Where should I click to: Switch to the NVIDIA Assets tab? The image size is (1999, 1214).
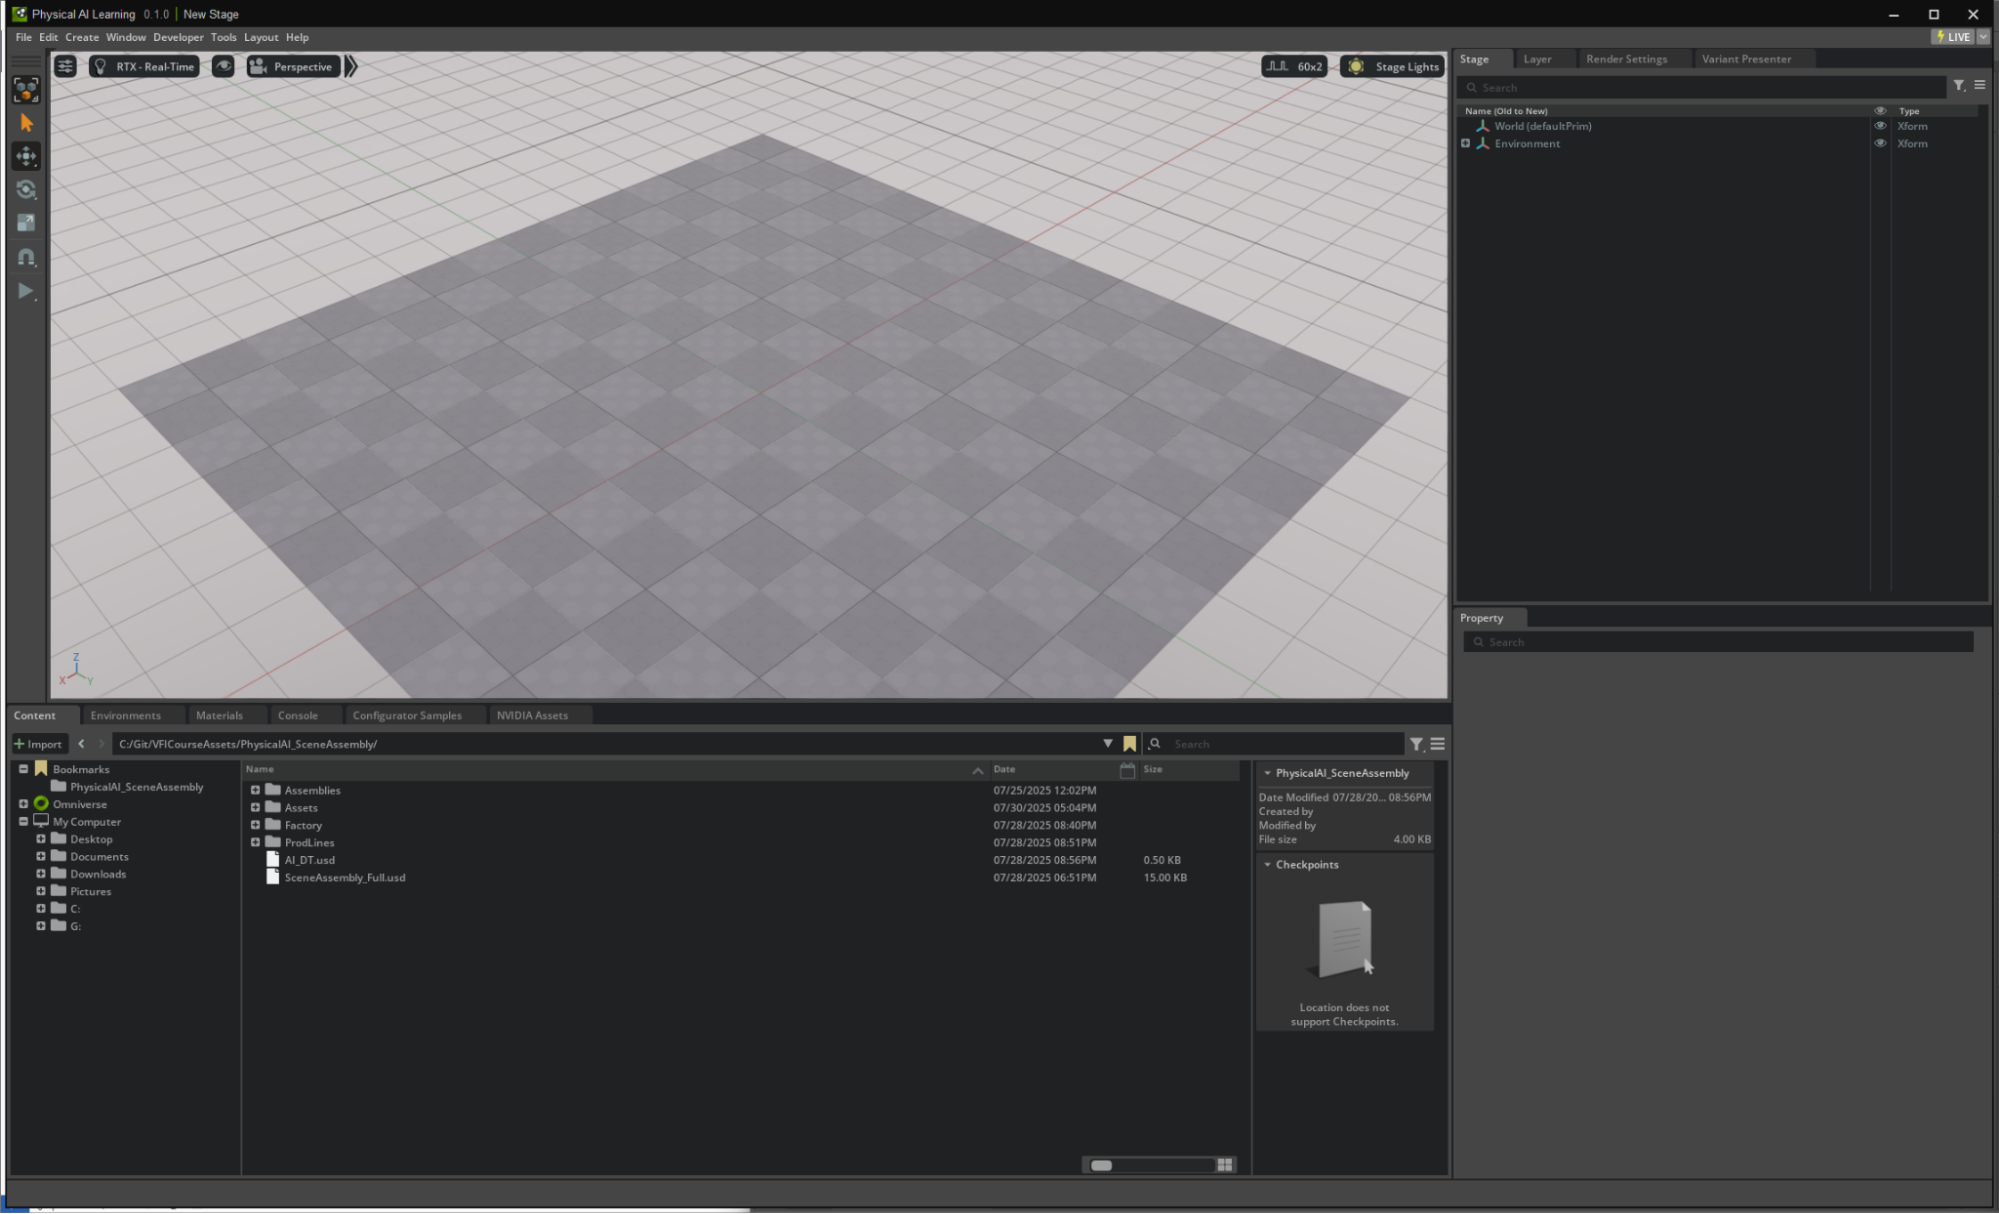531,715
